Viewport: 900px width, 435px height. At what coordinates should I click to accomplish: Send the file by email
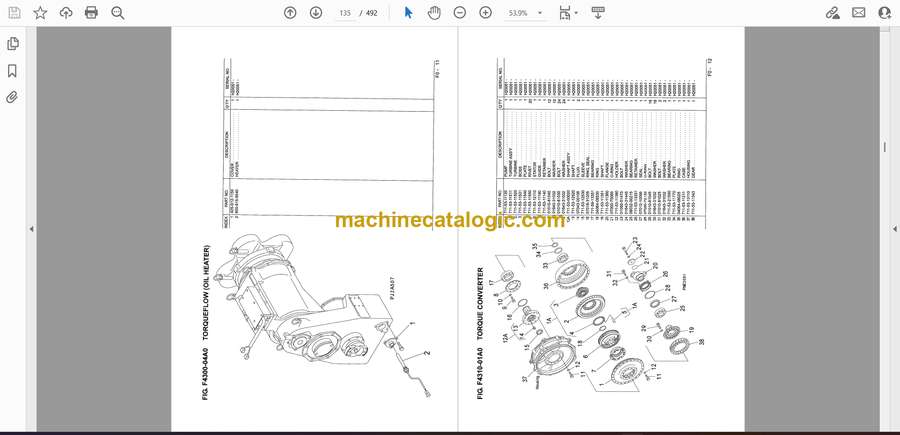(859, 13)
